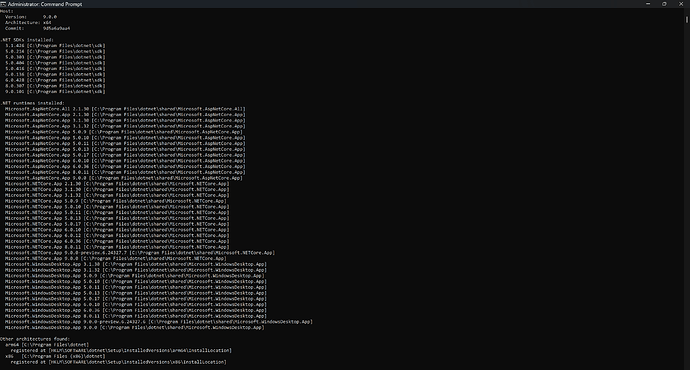Close the Administrator Command Prompt window
The width and height of the screenshot is (690, 370).
(x=681, y=4)
